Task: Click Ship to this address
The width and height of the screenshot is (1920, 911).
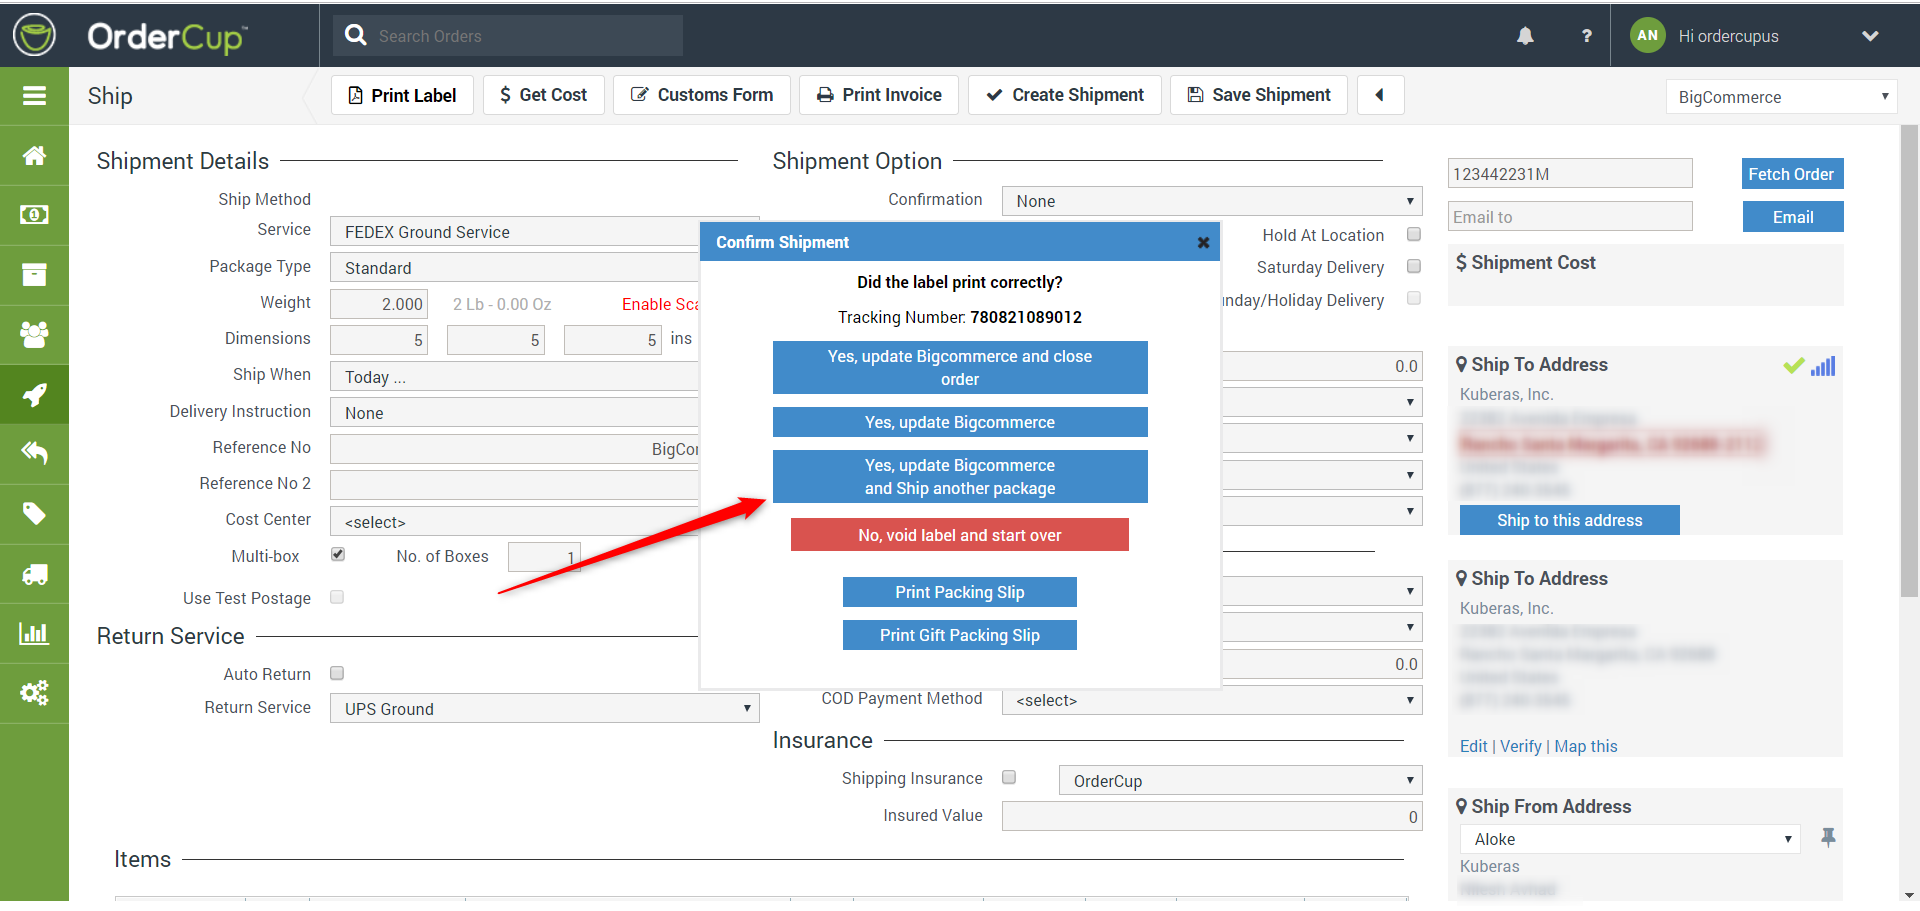Action: pyautogui.click(x=1570, y=520)
